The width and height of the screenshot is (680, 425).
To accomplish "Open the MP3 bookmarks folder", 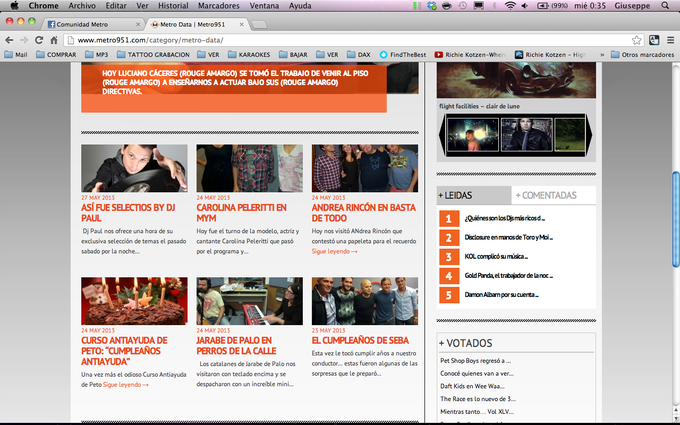I will click(x=96, y=55).
